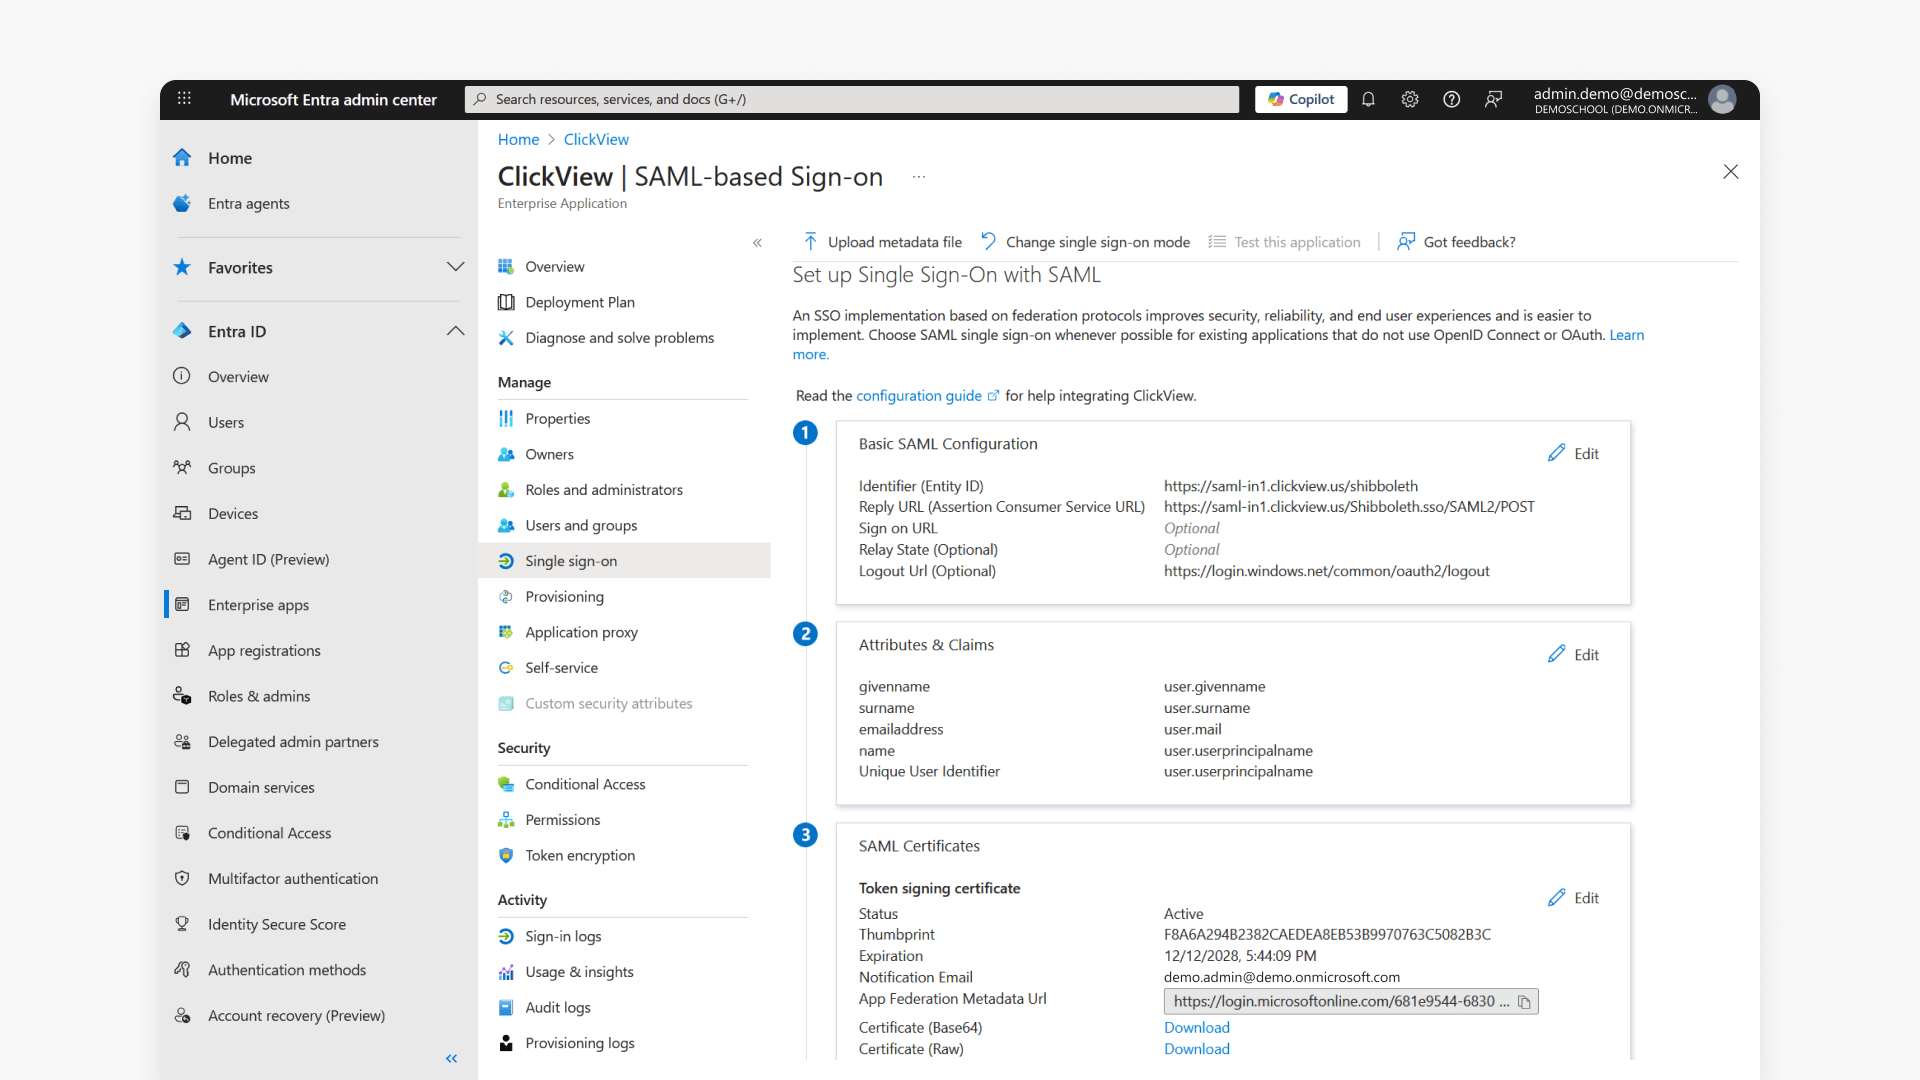The image size is (1920, 1080).
Task: Select Groups from the Entra ID menu
Action: point(231,467)
